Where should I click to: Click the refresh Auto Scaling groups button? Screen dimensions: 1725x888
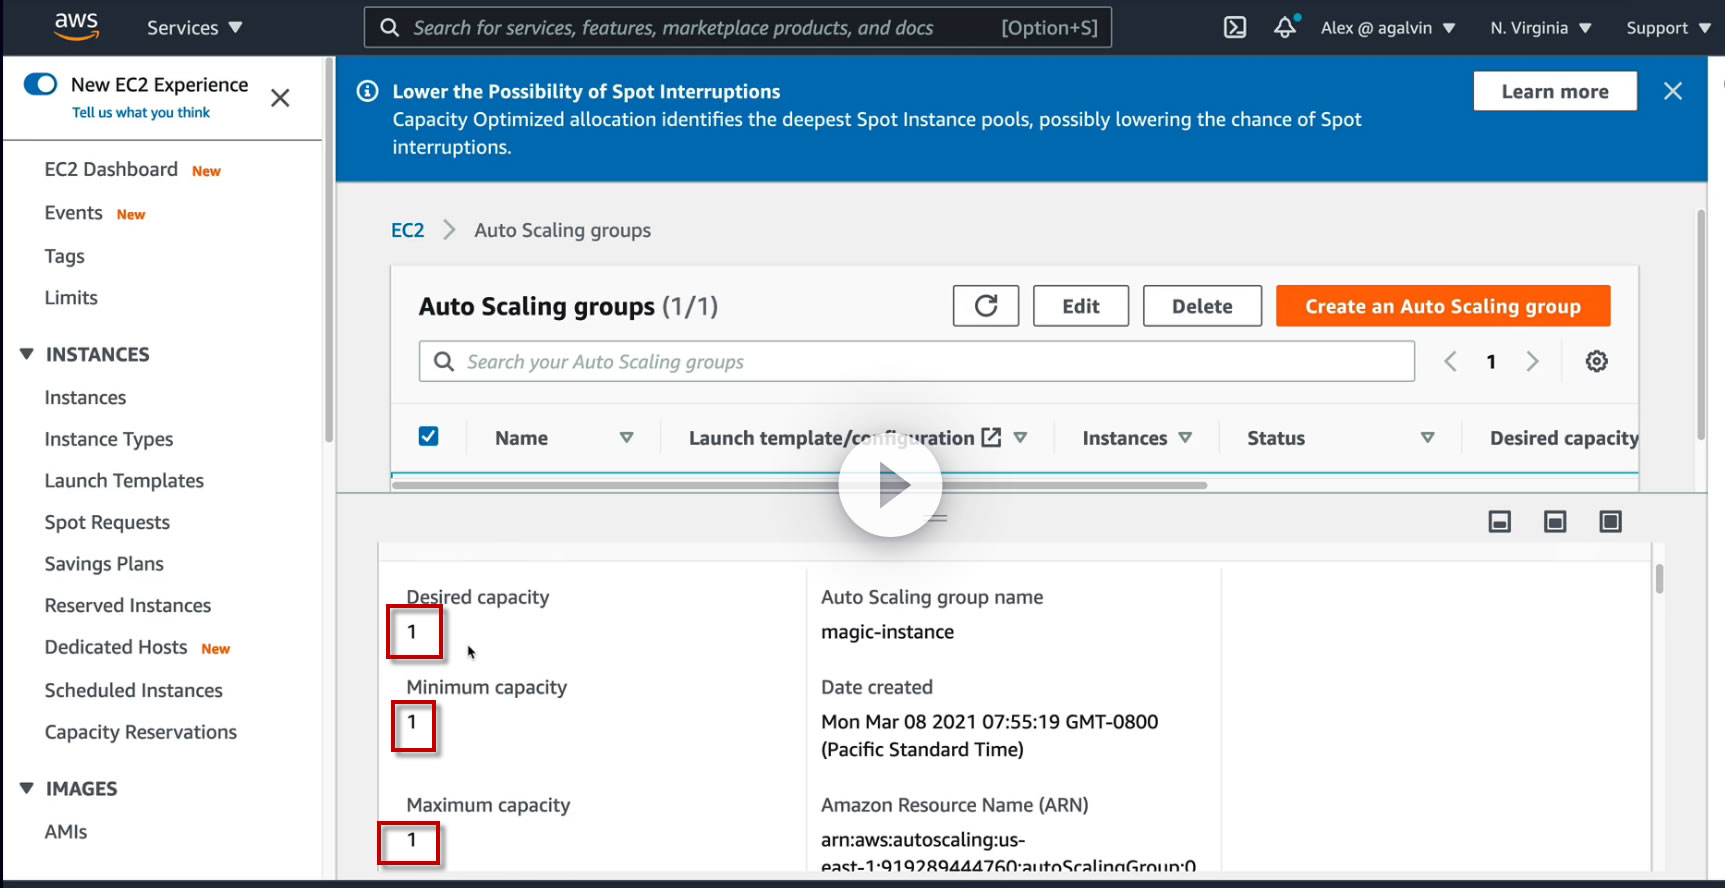985,306
